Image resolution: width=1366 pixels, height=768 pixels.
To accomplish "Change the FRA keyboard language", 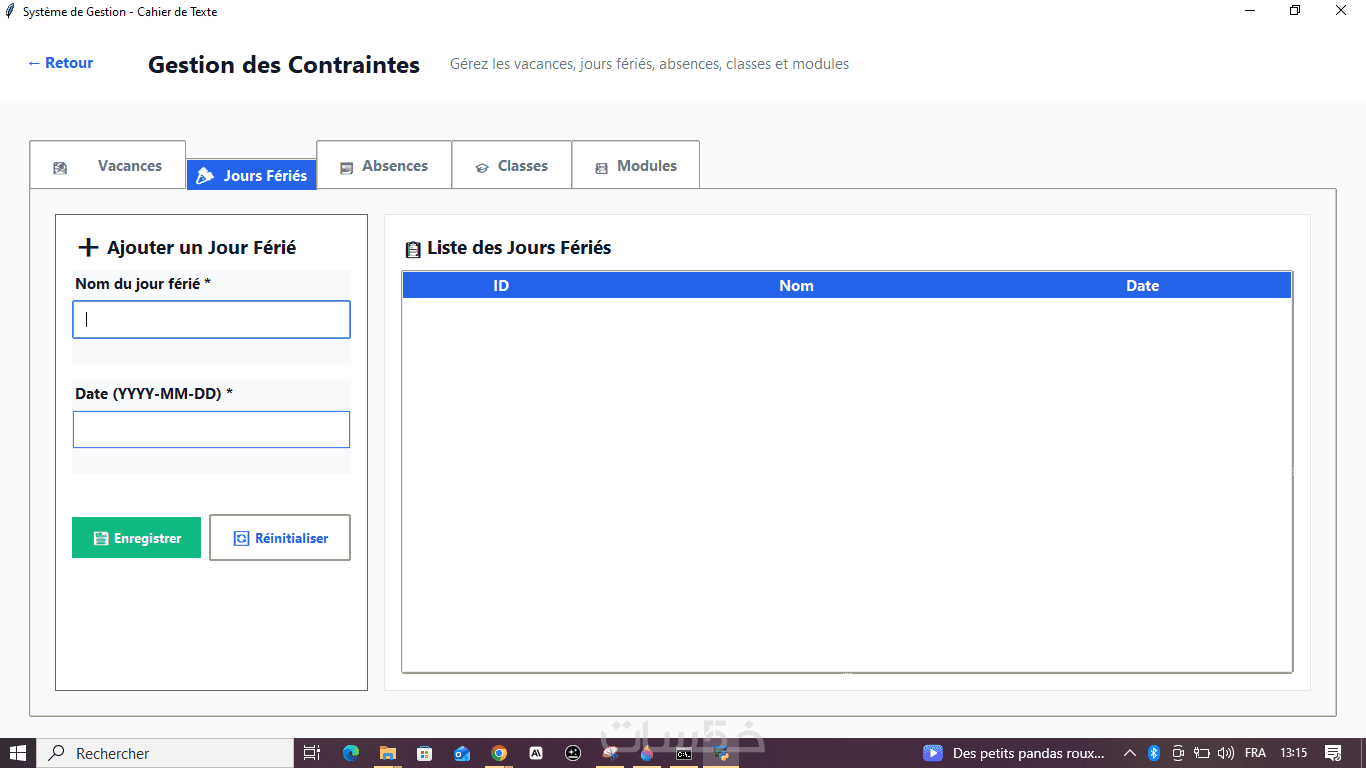I will pos(1255,753).
